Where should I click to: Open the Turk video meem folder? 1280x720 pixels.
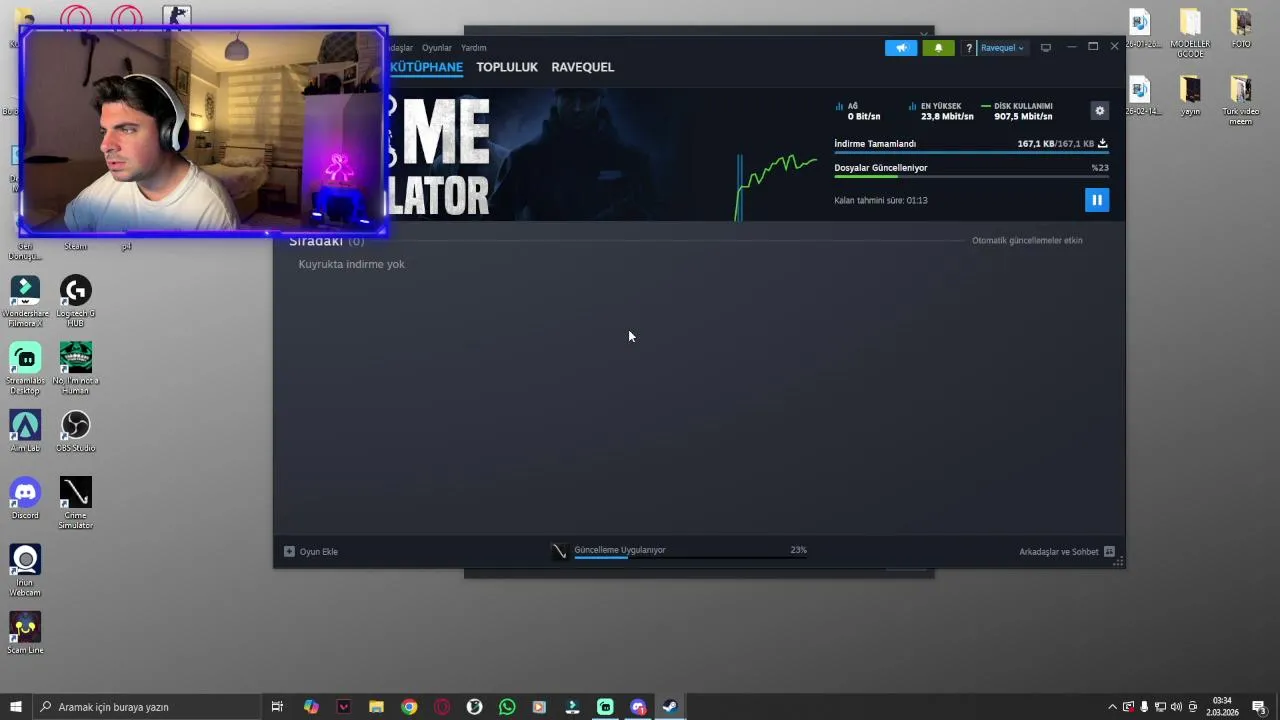[x=1241, y=100]
